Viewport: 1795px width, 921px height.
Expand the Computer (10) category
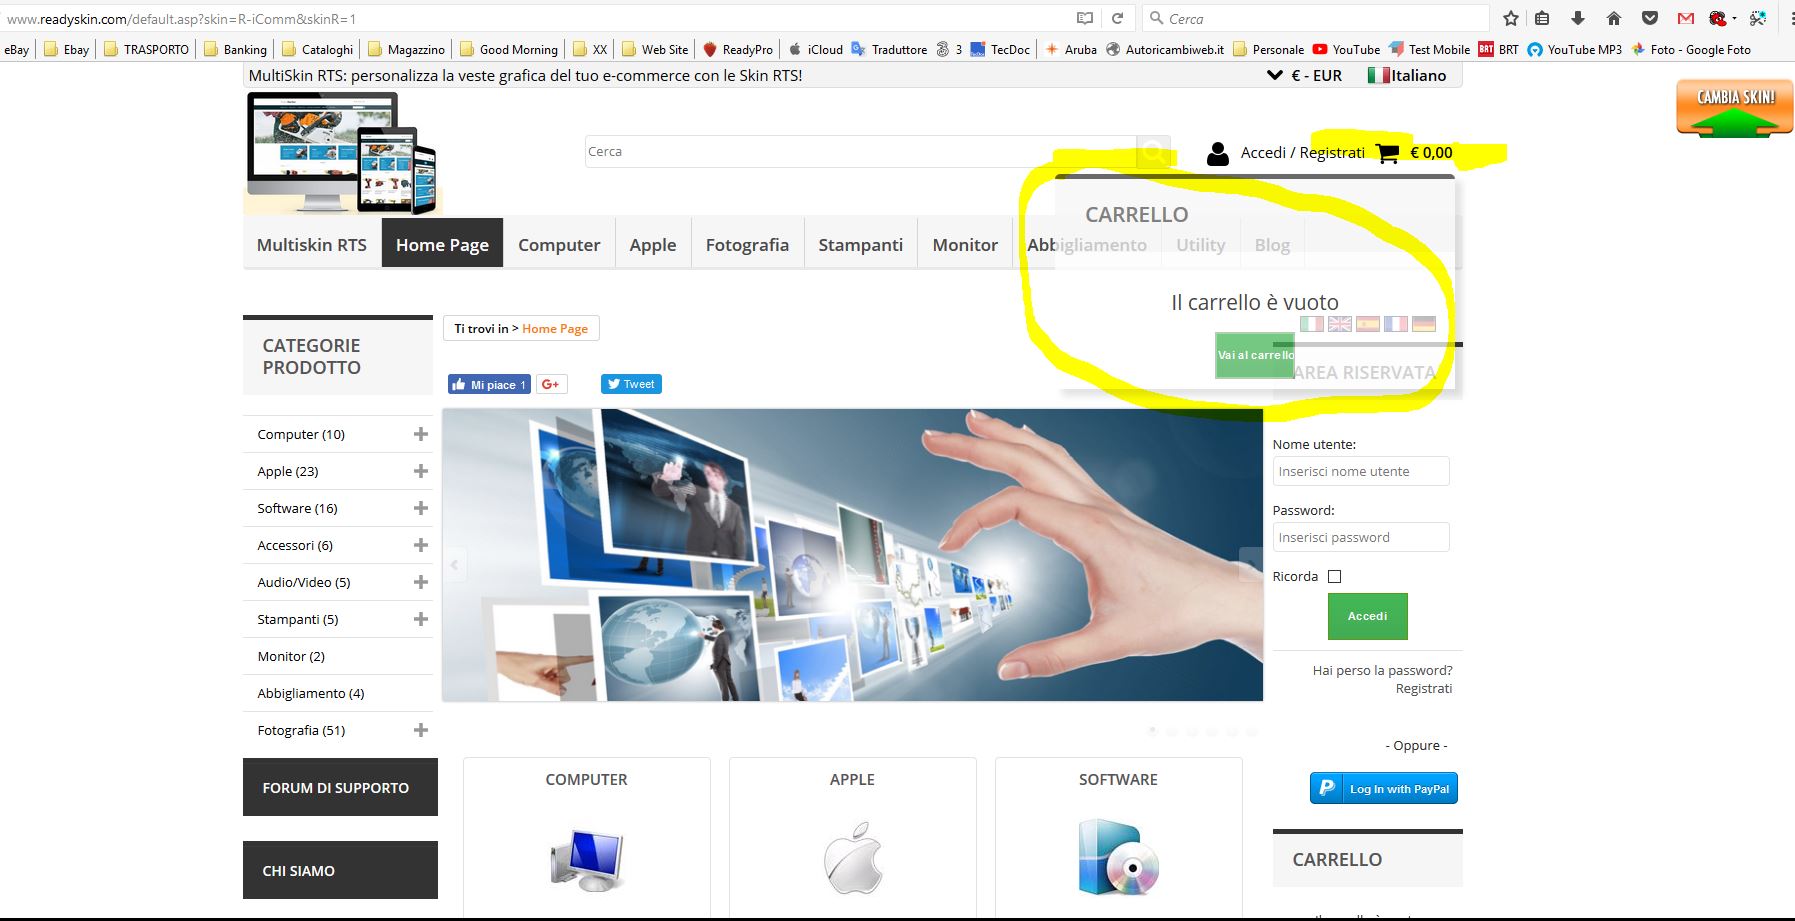click(x=421, y=434)
